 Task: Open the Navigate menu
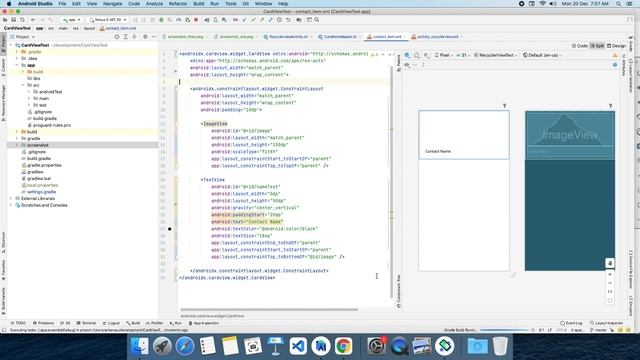(x=113, y=4)
